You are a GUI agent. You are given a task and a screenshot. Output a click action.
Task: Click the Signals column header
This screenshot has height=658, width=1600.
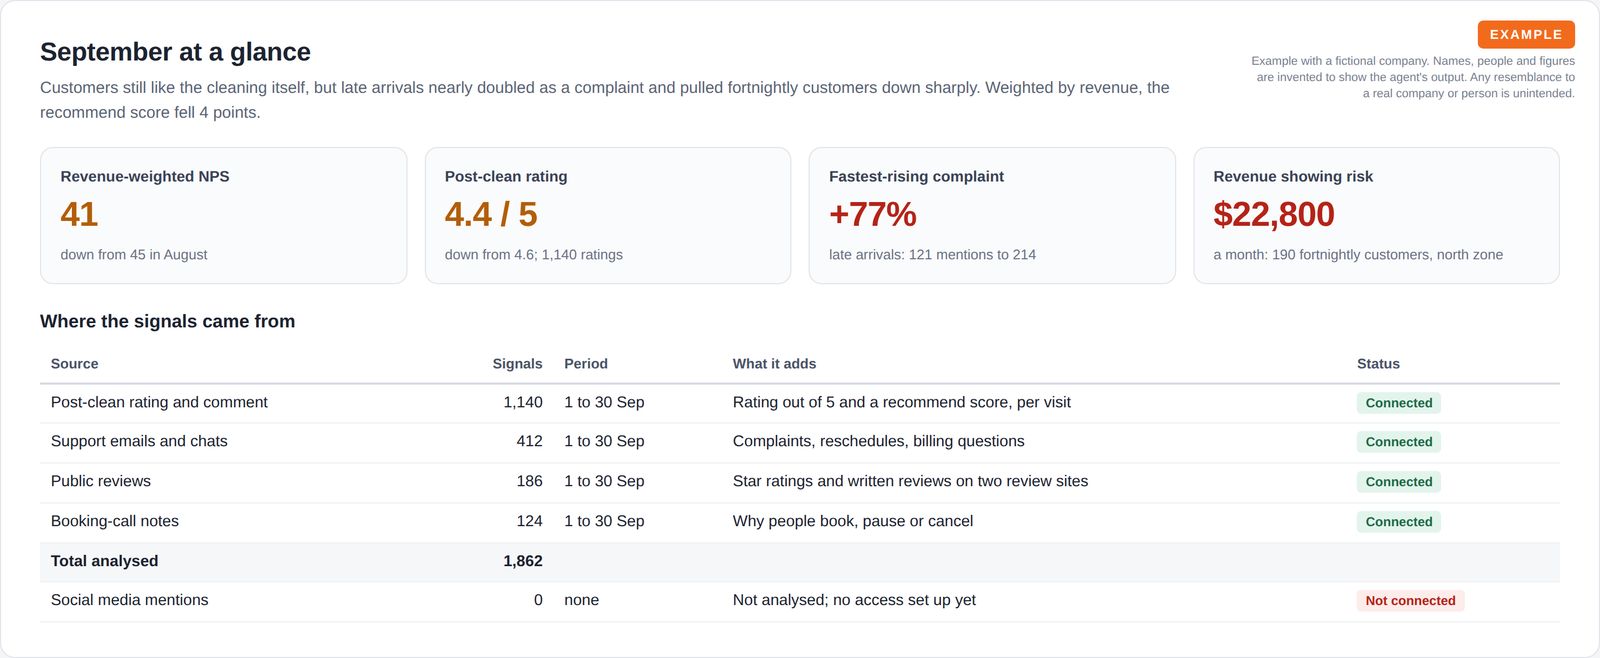coord(517,364)
